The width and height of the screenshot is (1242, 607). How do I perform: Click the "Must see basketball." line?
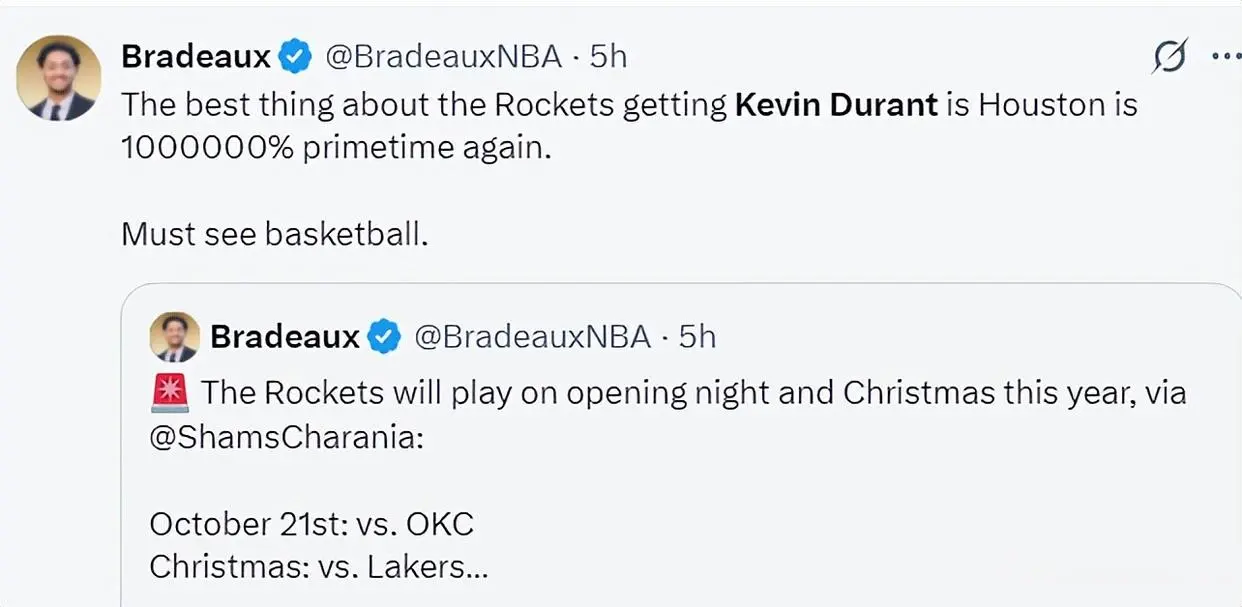click(x=275, y=234)
